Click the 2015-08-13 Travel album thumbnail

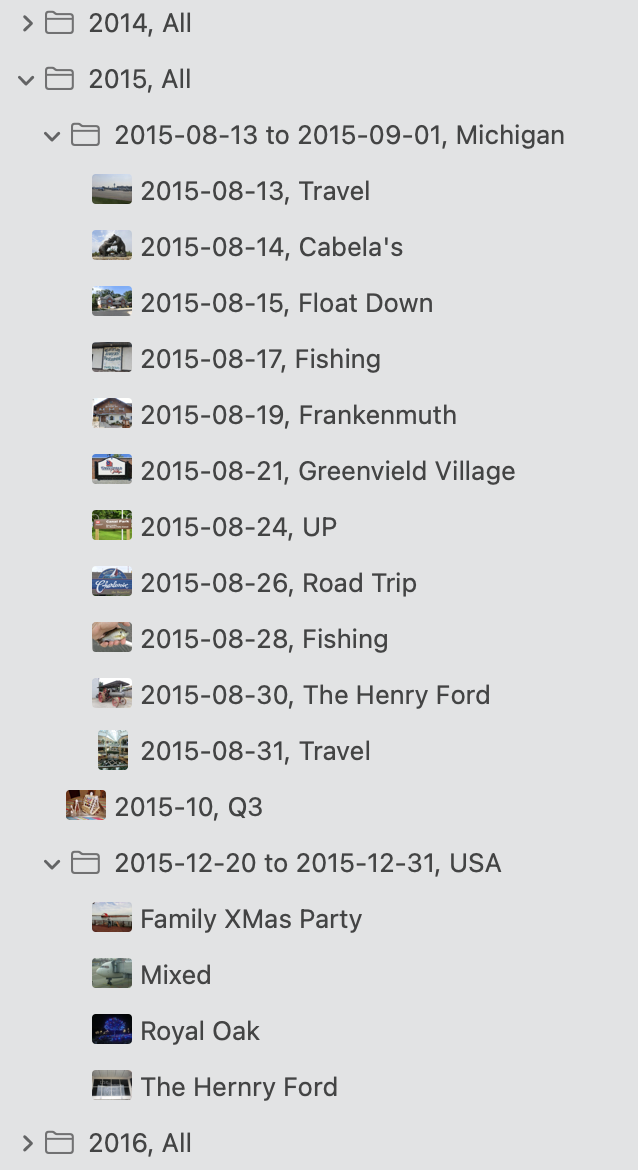(112, 191)
